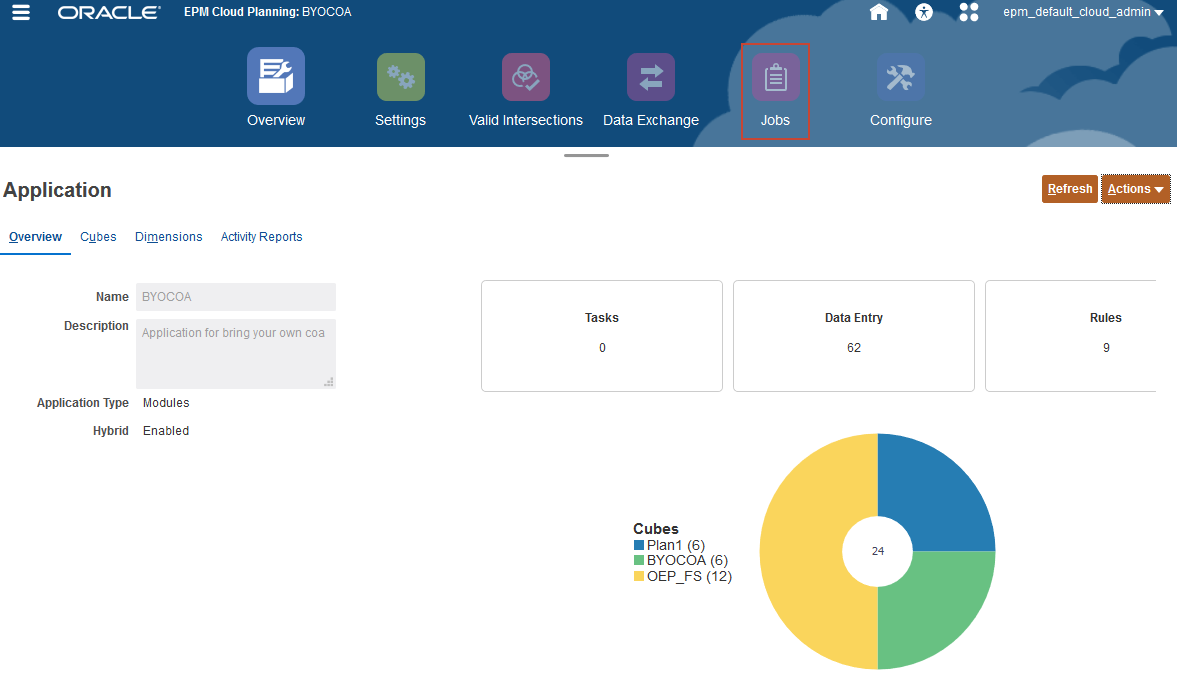The image size is (1177, 686).
Task: Switch to the Dimensions tab
Action: [x=169, y=237]
